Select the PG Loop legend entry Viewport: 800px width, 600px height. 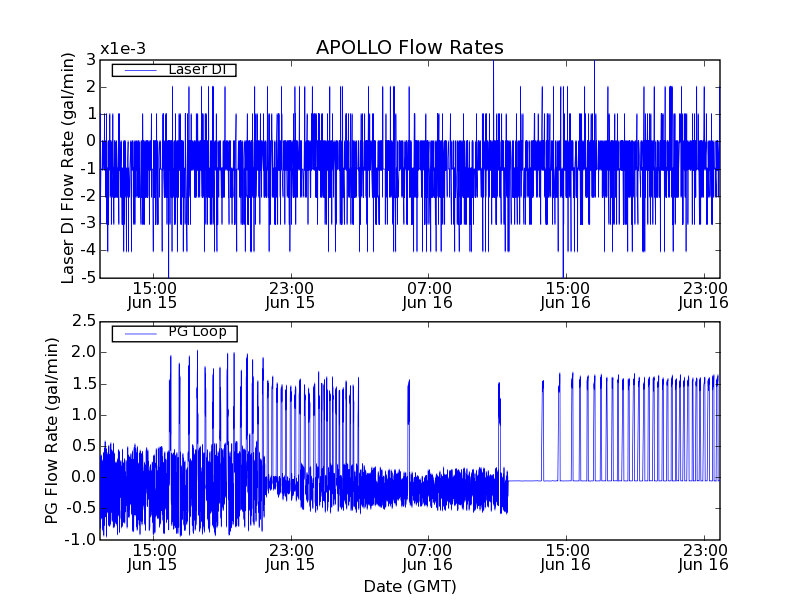tap(196, 333)
